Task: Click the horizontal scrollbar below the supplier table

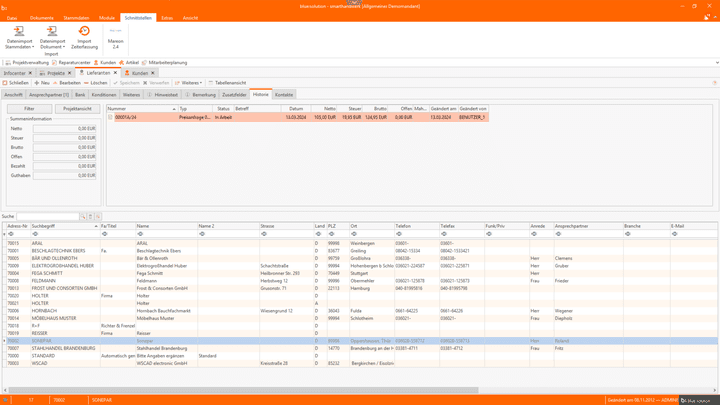Action: click(x=240, y=390)
